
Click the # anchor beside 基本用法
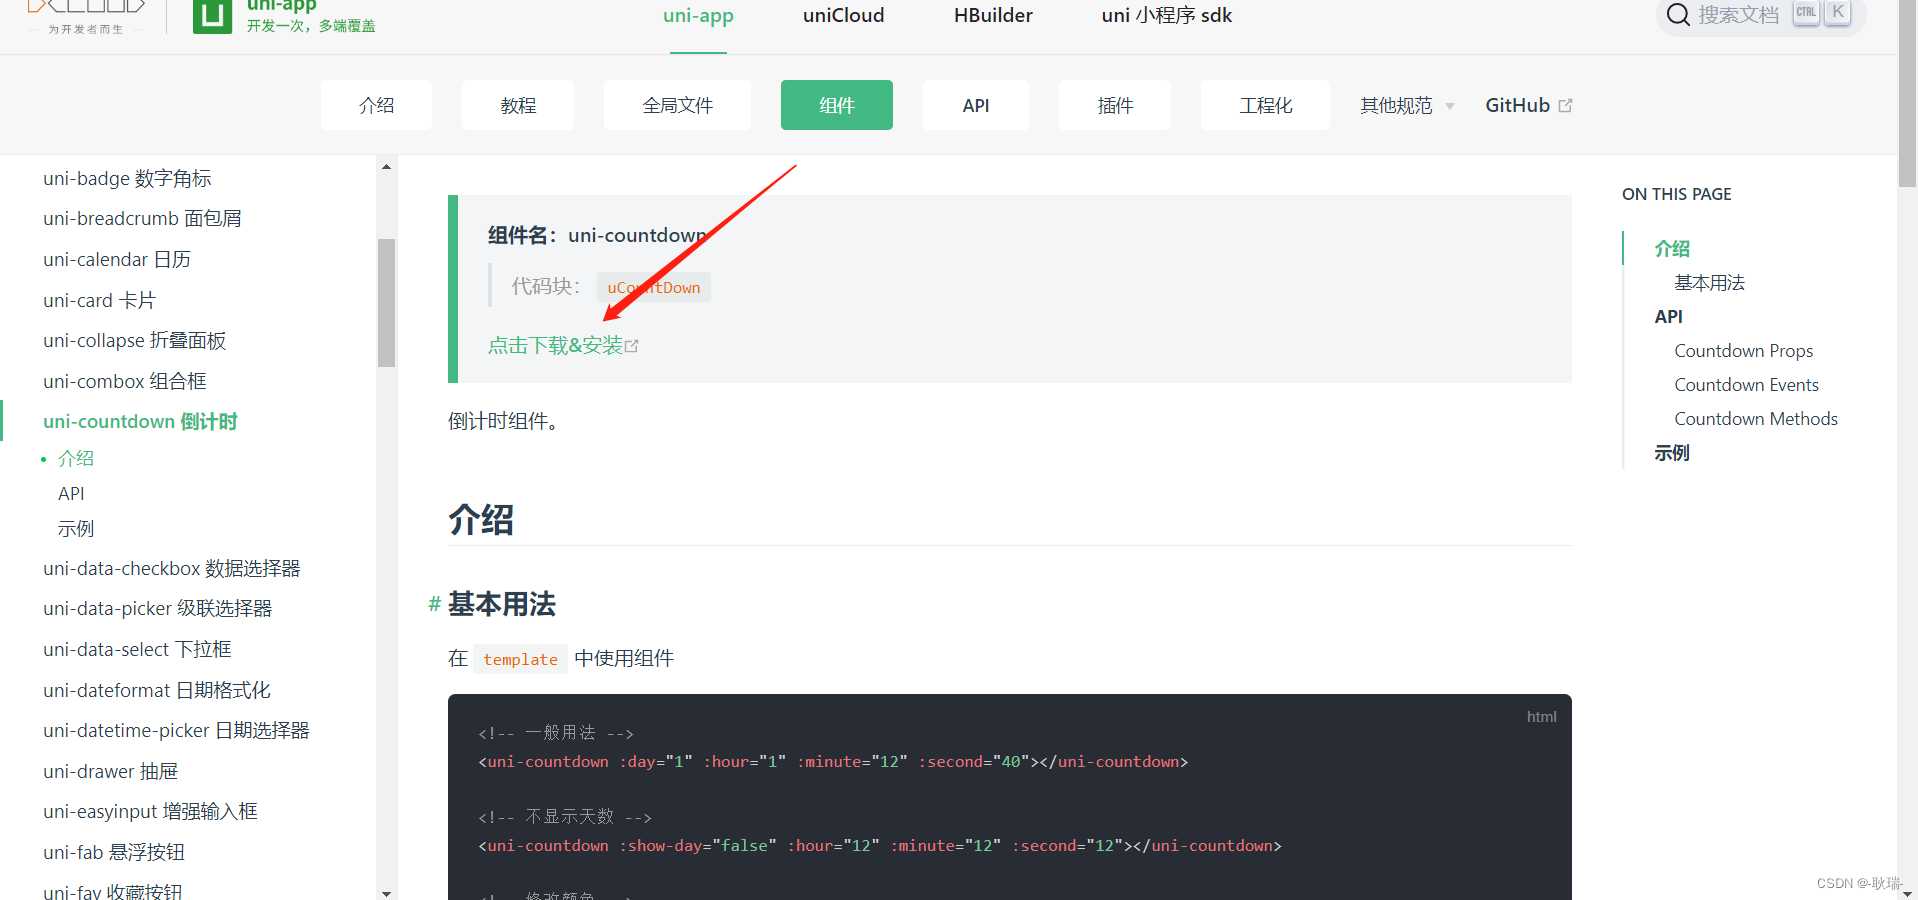coord(435,604)
